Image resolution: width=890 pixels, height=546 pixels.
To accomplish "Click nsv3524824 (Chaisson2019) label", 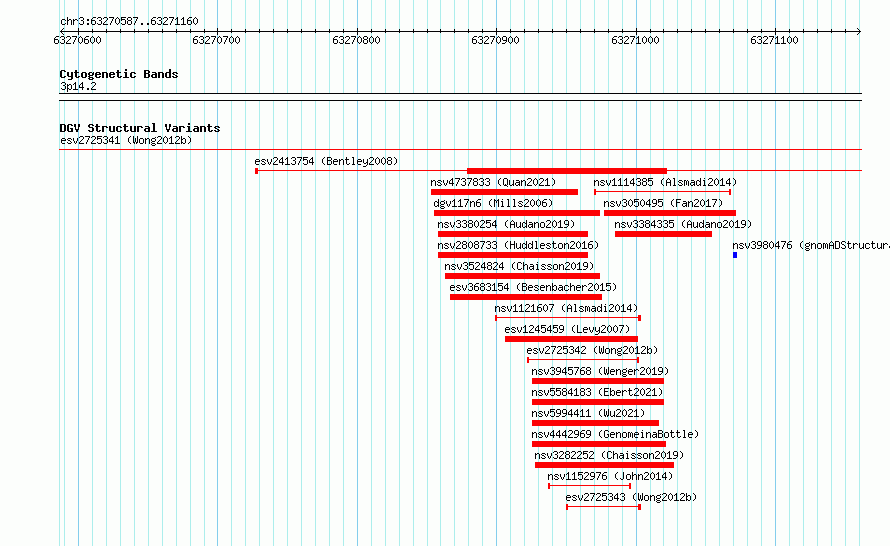I will tap(519, 266).
